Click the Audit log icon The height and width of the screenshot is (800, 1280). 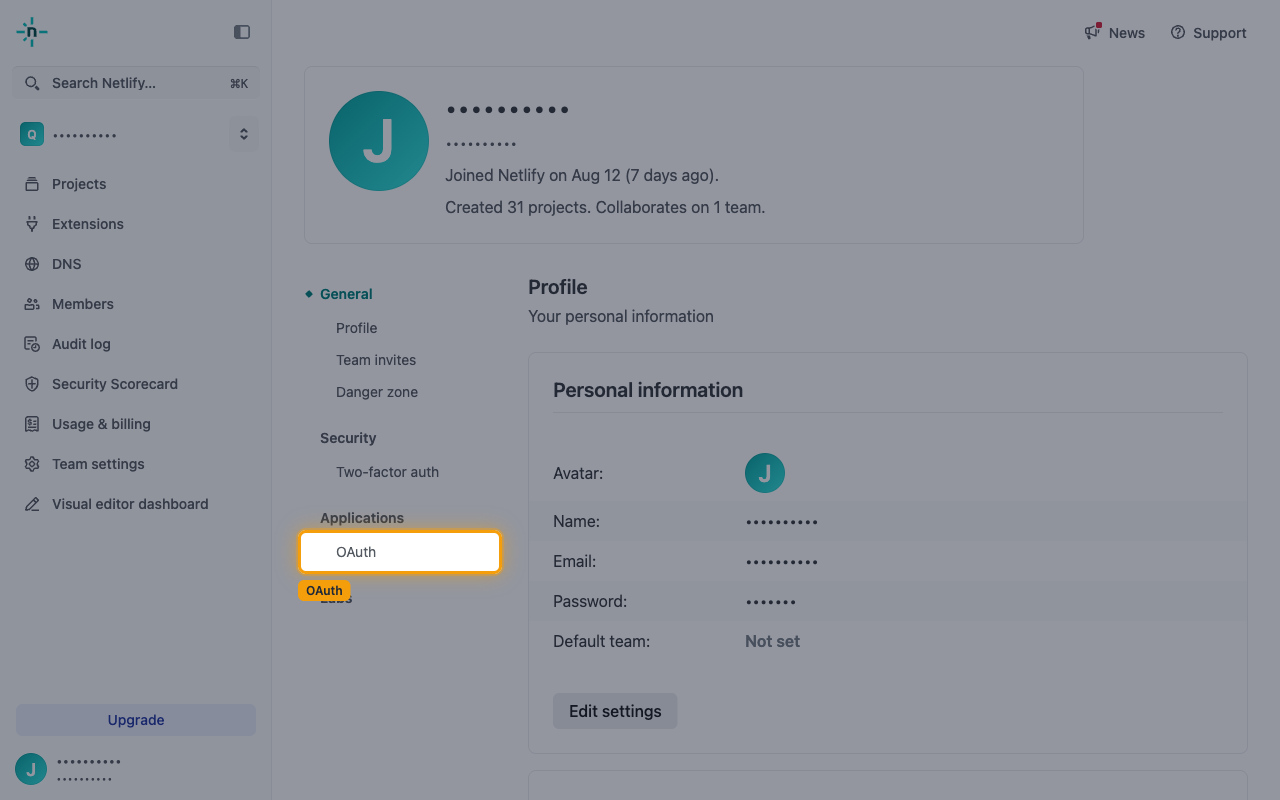click(32, 344)
